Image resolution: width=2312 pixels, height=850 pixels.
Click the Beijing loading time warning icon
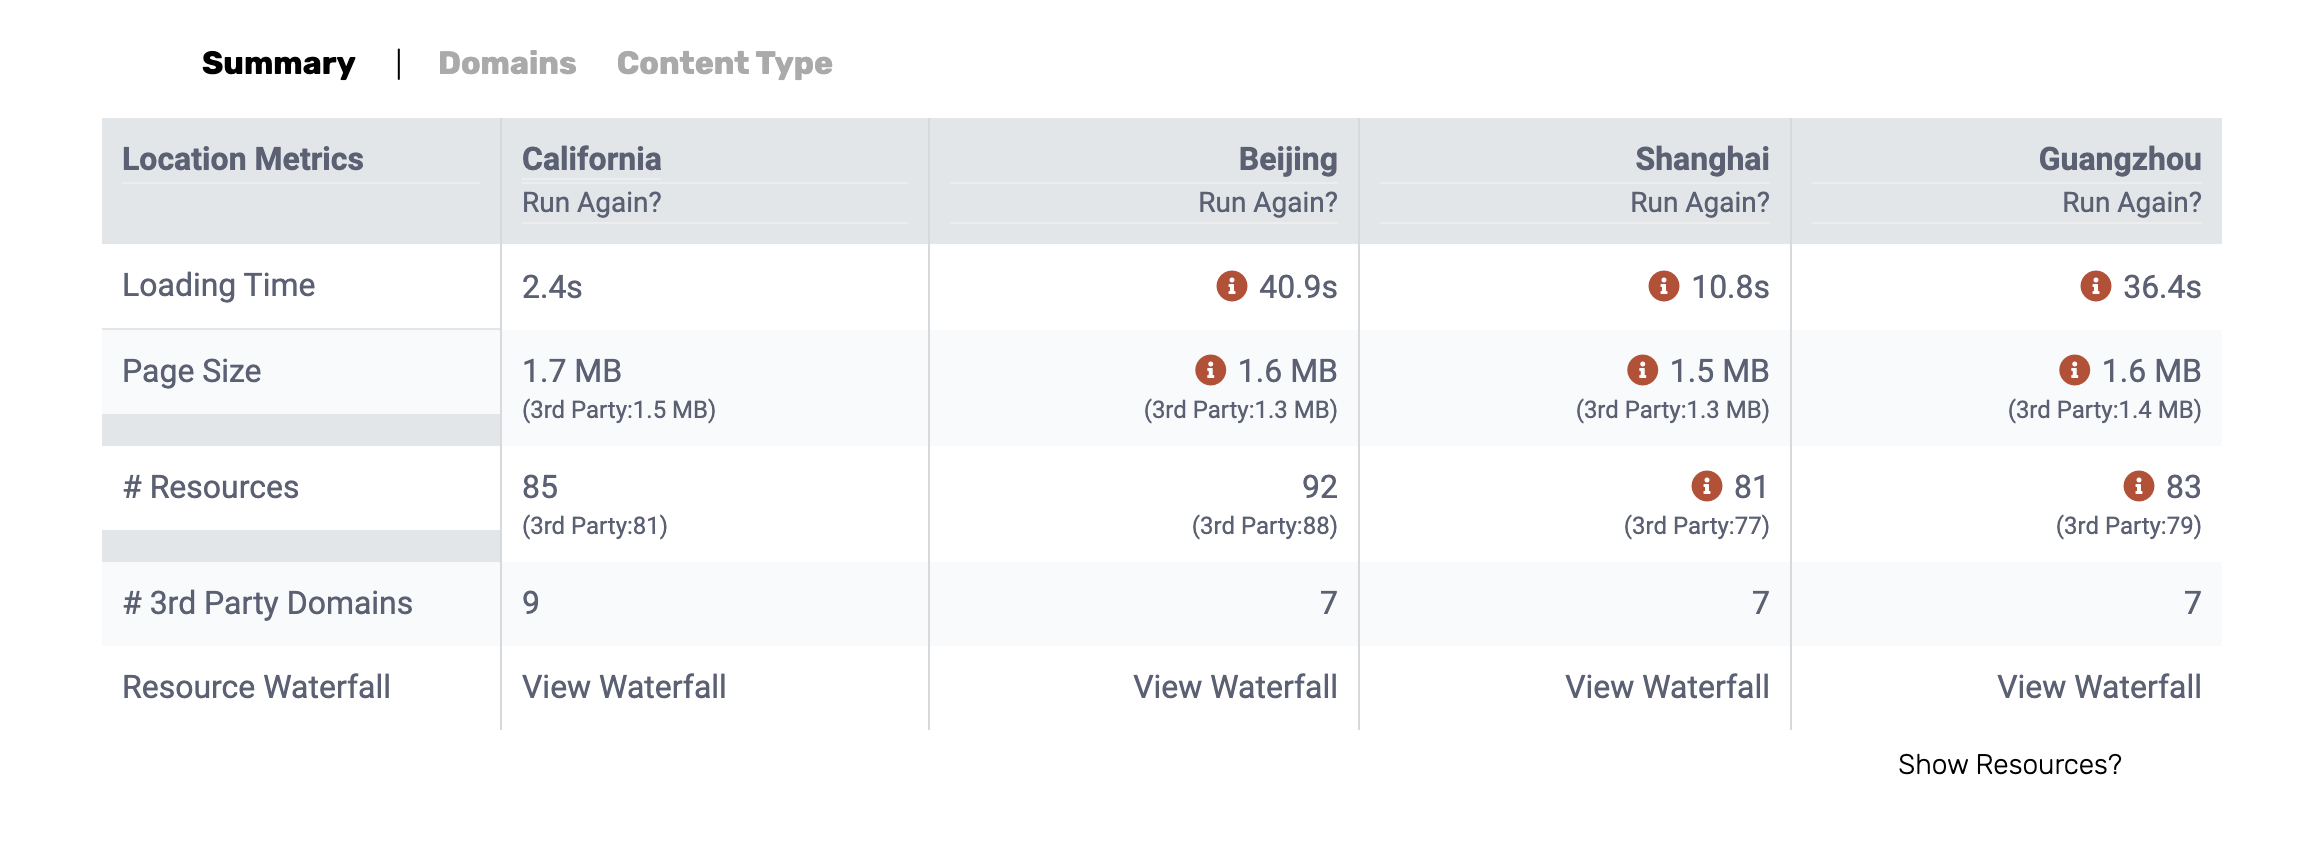pyautogui.click(x=1231, y=286)
